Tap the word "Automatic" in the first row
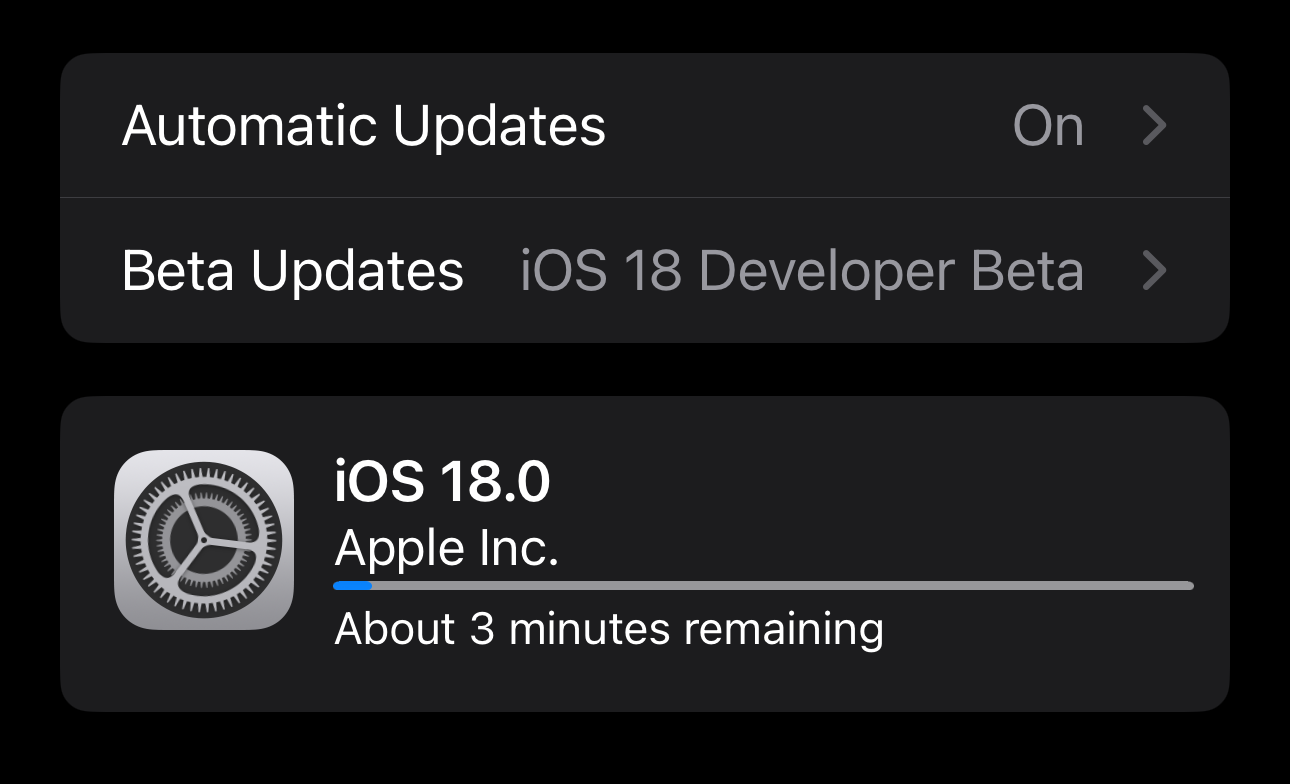Screen dimensions: 1290x784 (250, 126)
